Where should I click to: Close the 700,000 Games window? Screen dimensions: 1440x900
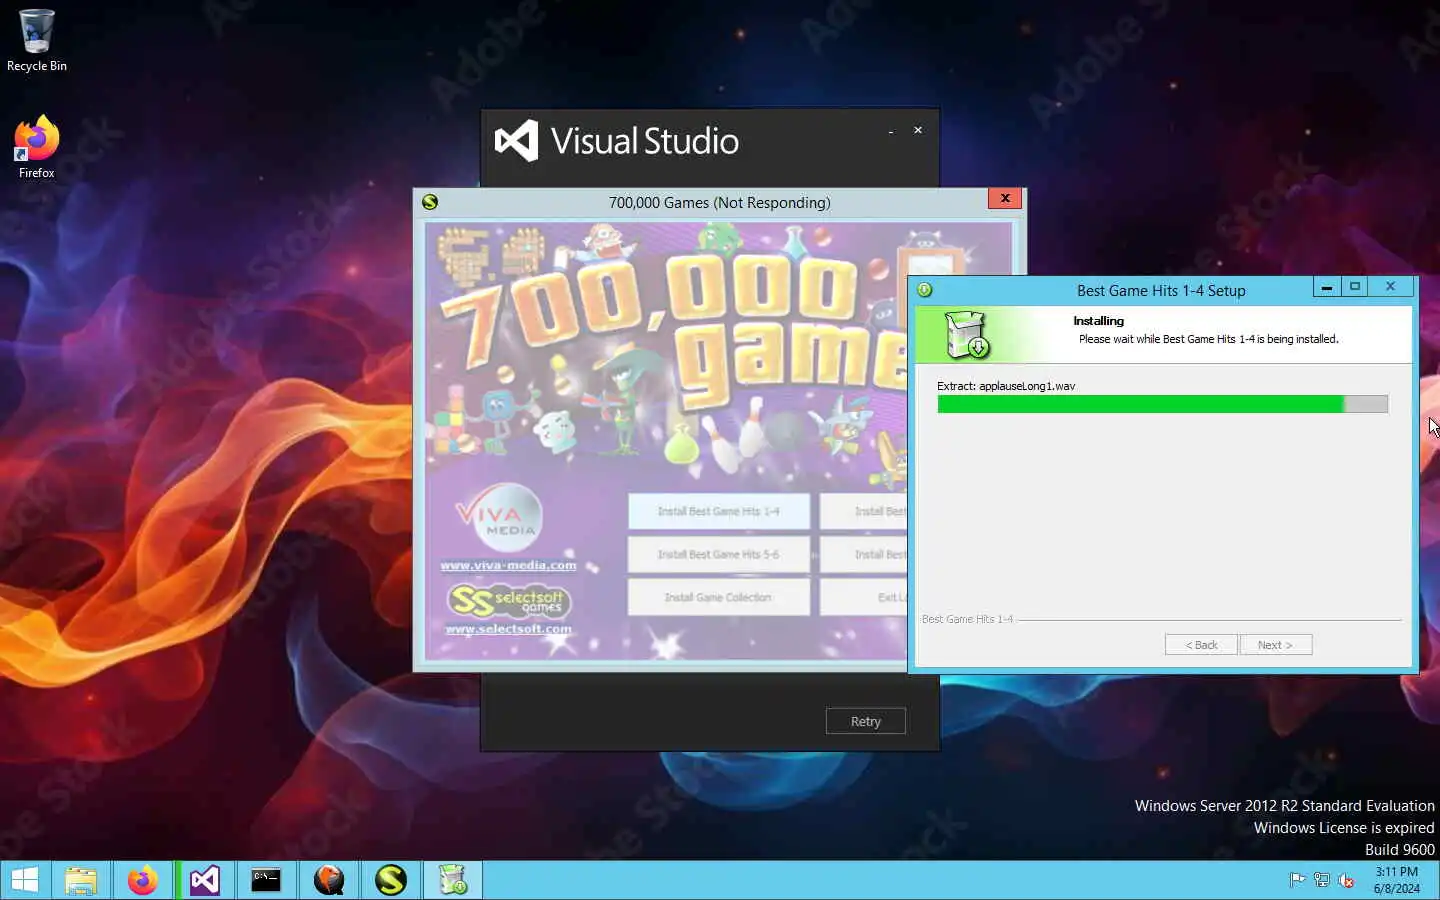click(1004, 198)
